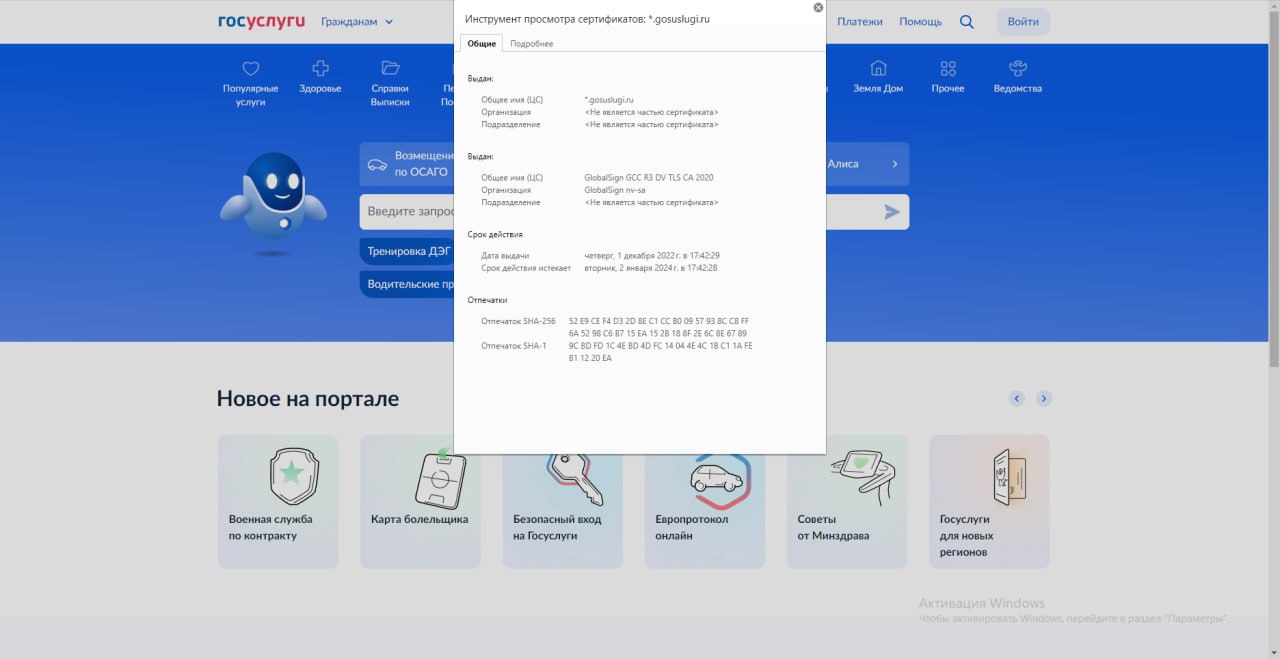The width and height of the screenshot is (1280, 659).
Task: Open the Госуслуги для новых регионов card
Action: coord(989,502)
